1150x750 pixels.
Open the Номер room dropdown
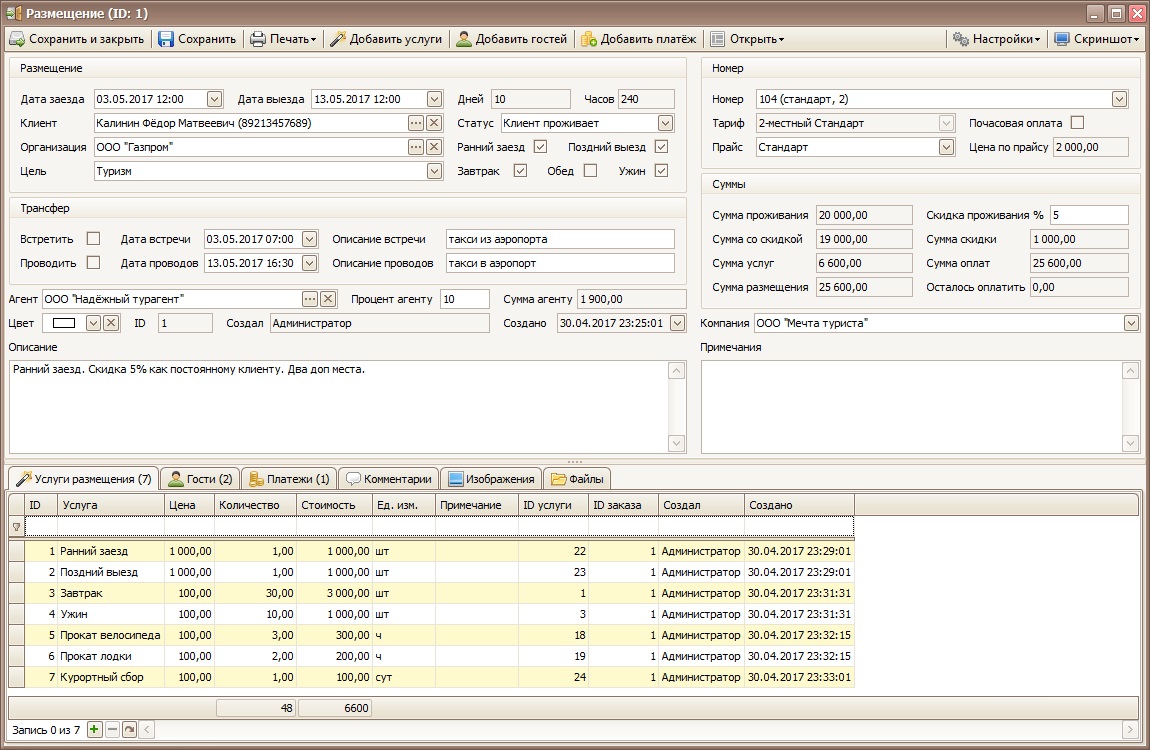point(1119,99)
